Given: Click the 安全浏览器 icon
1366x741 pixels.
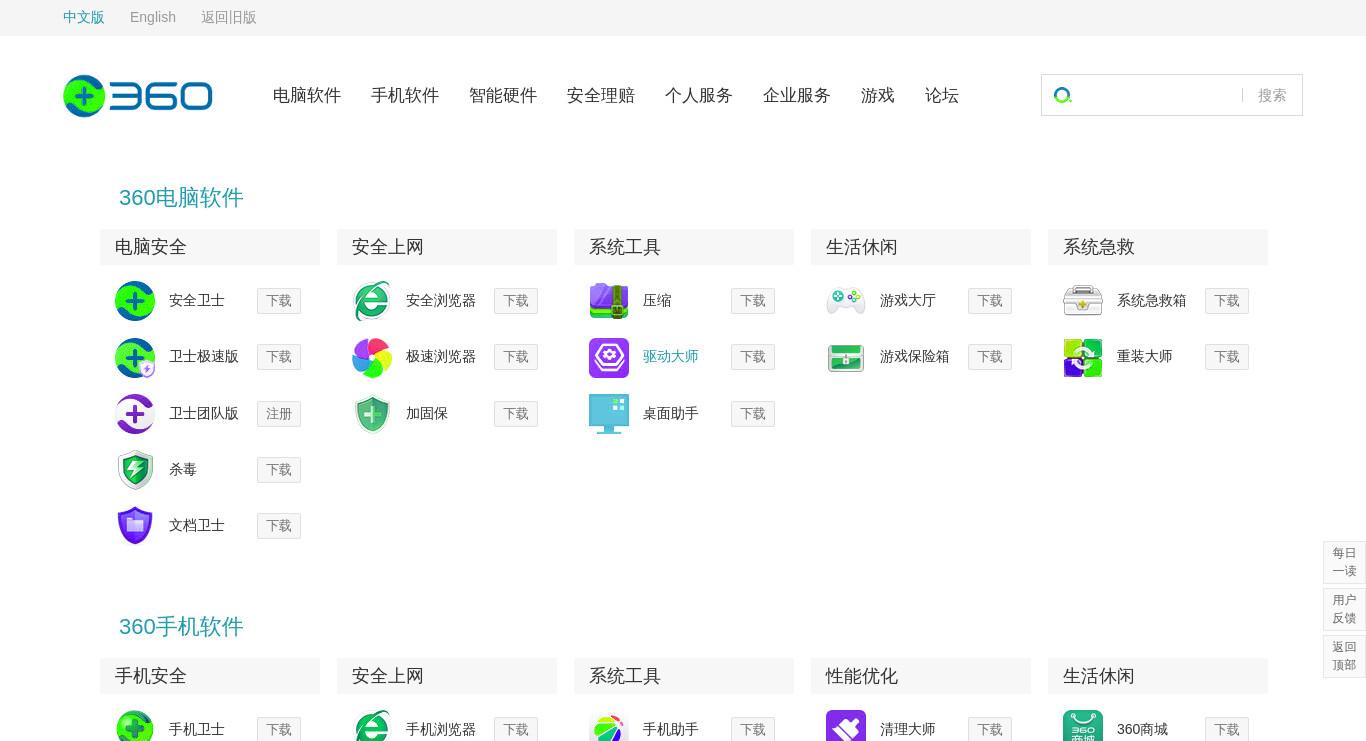Looking at the screenshot, I should [x=372, y=301].
